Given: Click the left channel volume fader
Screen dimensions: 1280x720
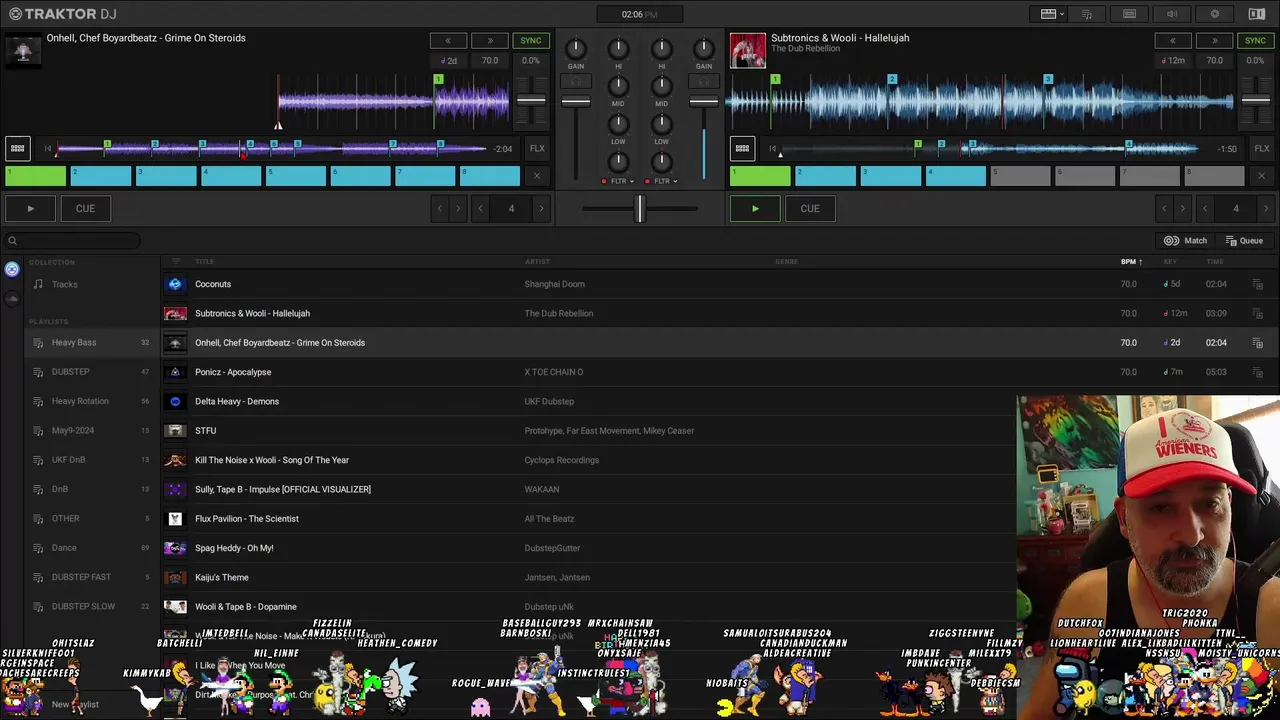Looking at the screenshot, I should coord(576,102).
